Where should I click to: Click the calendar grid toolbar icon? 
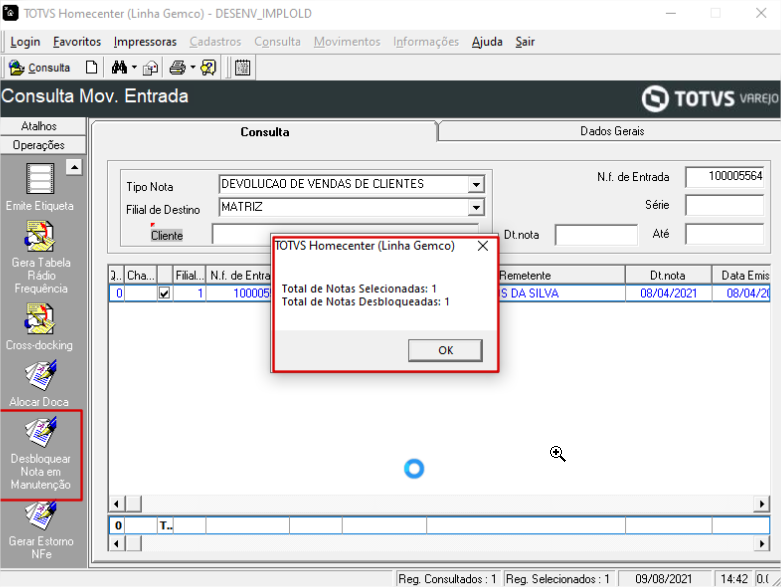pyautogui.click(x=243, y=67)
